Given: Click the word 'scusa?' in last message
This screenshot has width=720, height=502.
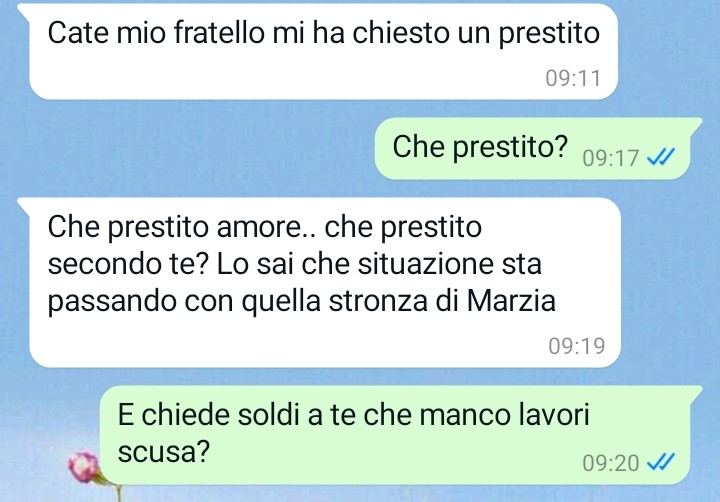Looking at the screenshot, I should 163,452.
